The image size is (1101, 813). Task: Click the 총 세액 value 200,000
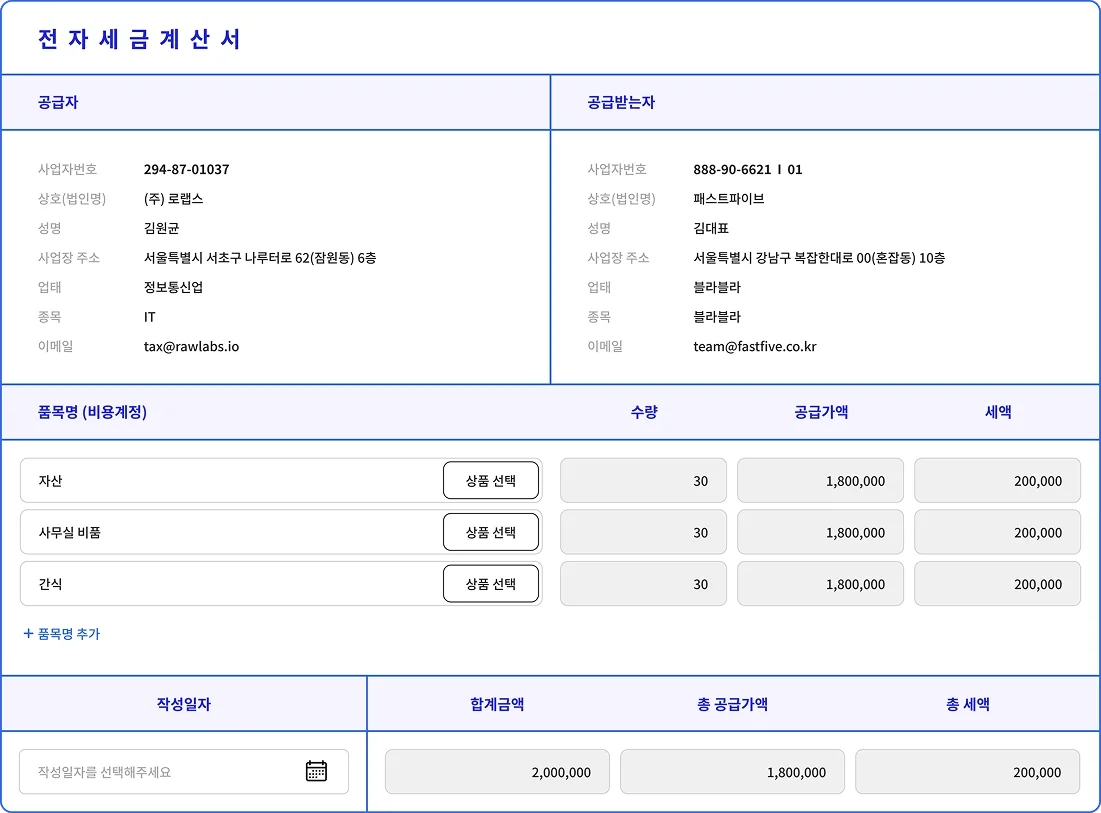click(x=967, y=771)
